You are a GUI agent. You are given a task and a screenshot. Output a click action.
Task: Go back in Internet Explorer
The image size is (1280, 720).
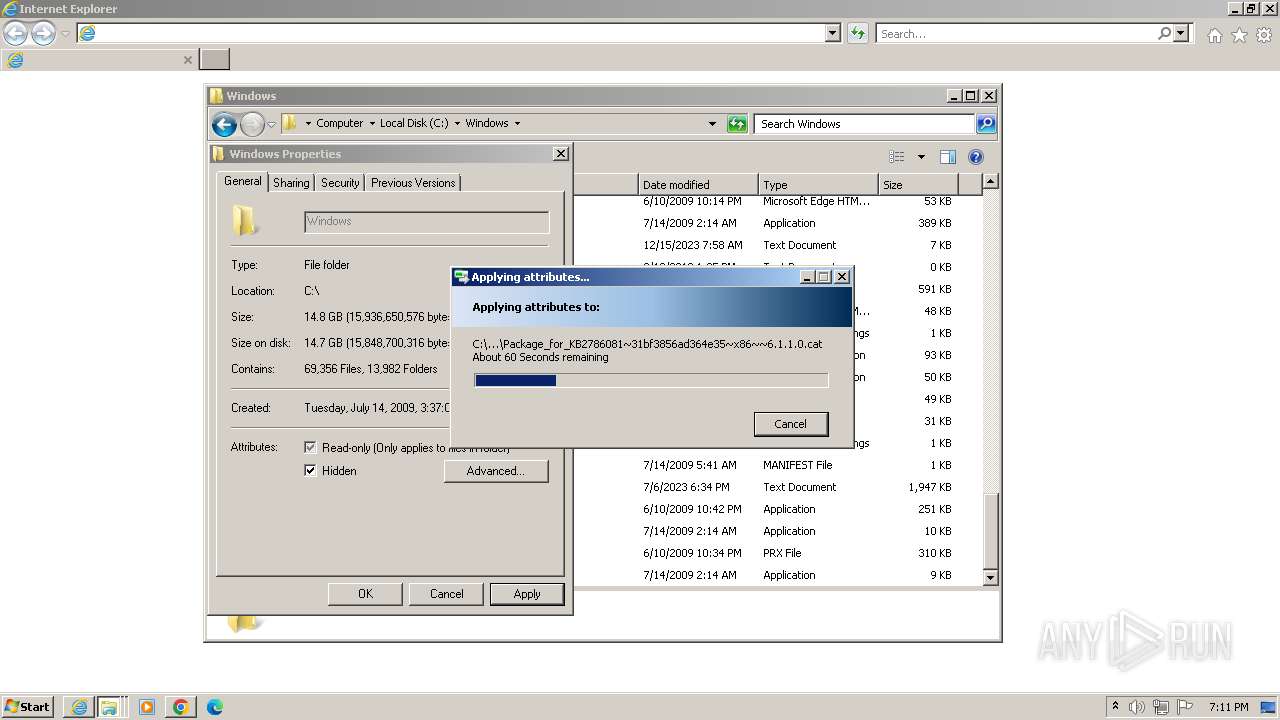(15, 34)
